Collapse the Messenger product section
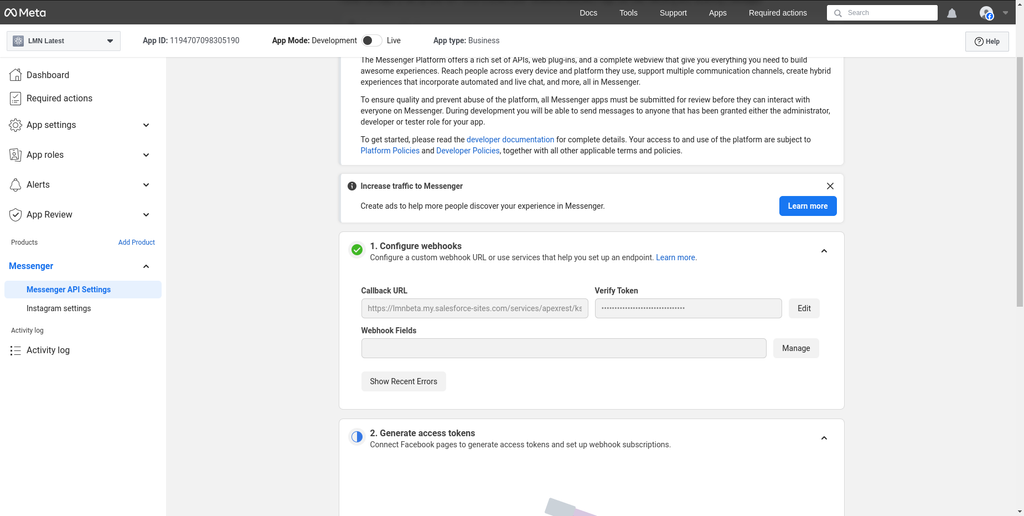The height and width of the screenshot is (516, 1024). click(x=146, y=266)
